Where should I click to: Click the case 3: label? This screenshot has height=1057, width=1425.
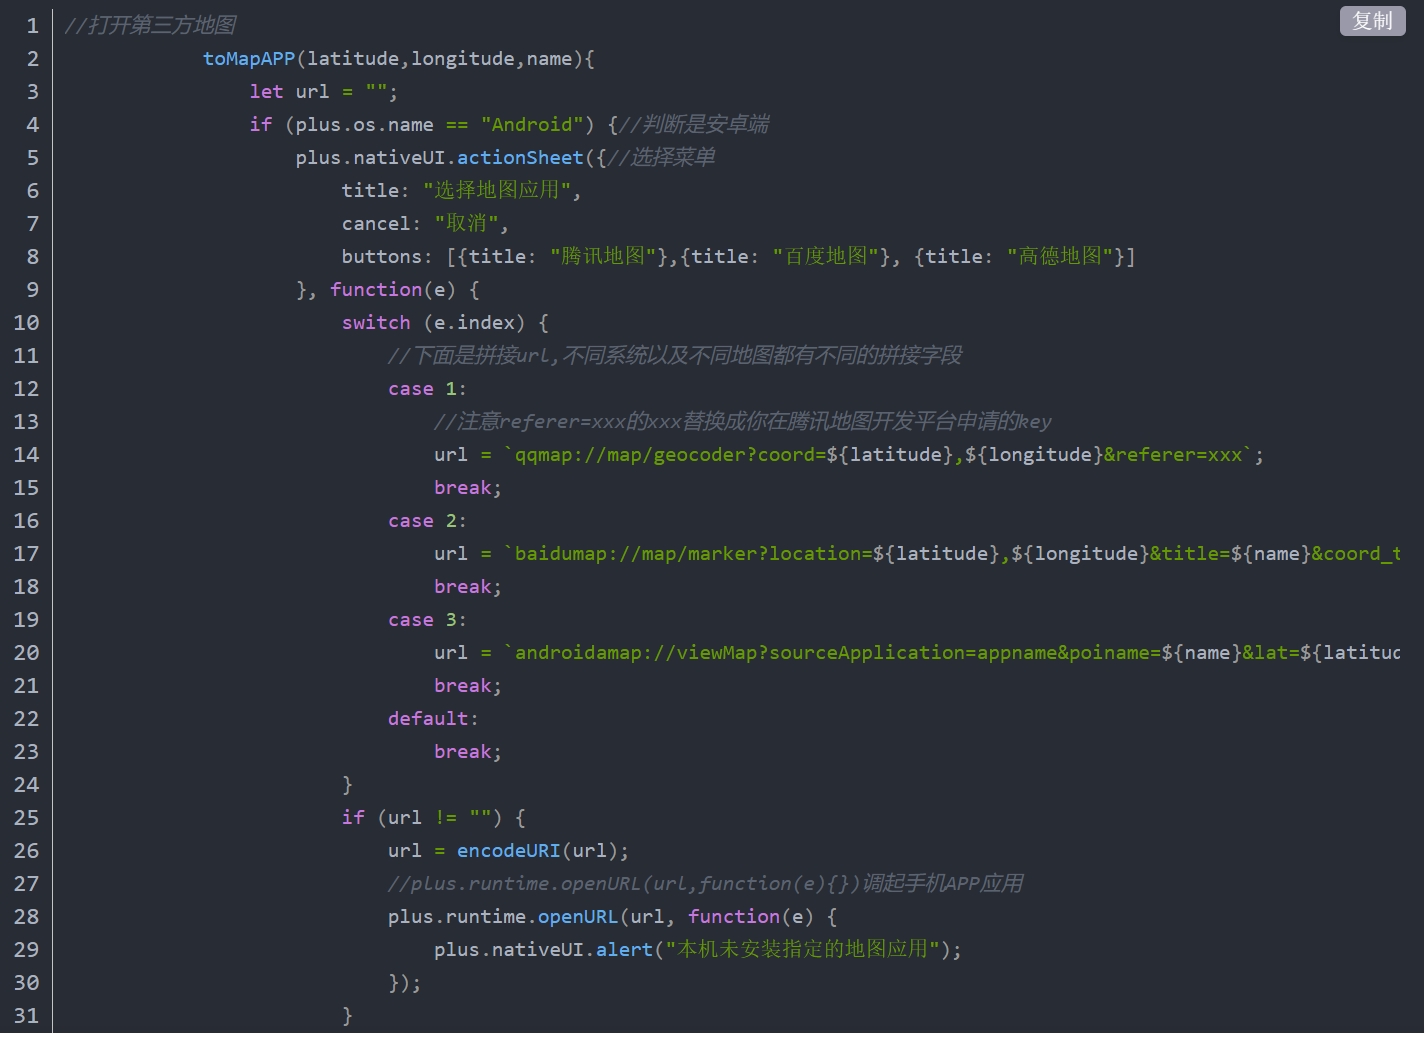pyautogui.click(x=427, y=619)
